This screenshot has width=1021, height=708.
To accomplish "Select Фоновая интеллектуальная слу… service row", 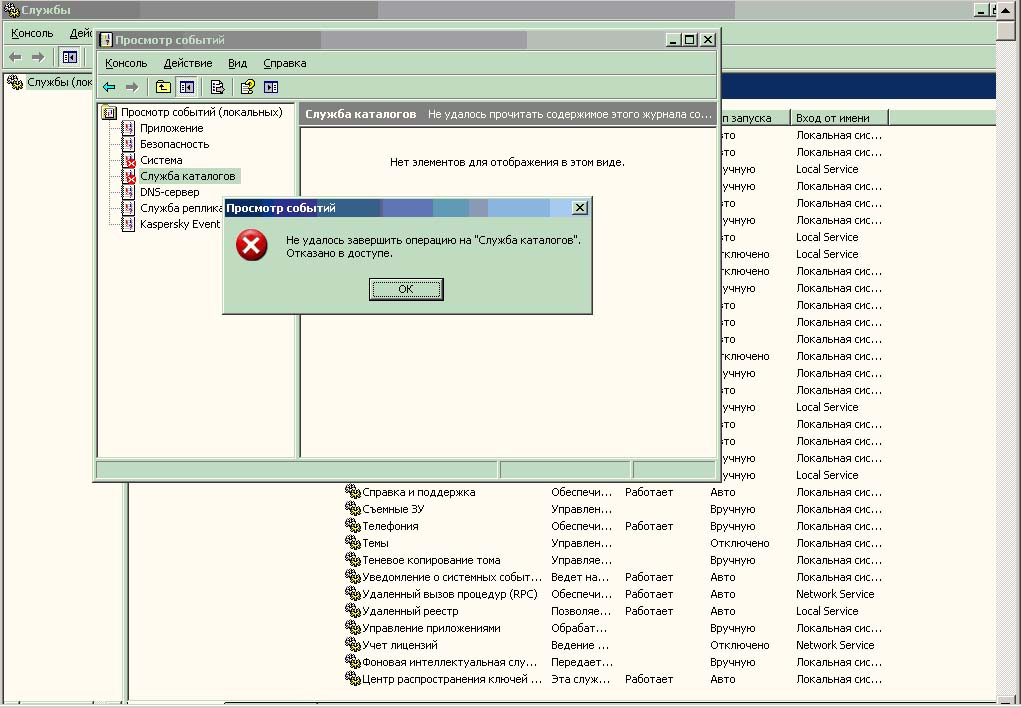I will tap(449, 662).
